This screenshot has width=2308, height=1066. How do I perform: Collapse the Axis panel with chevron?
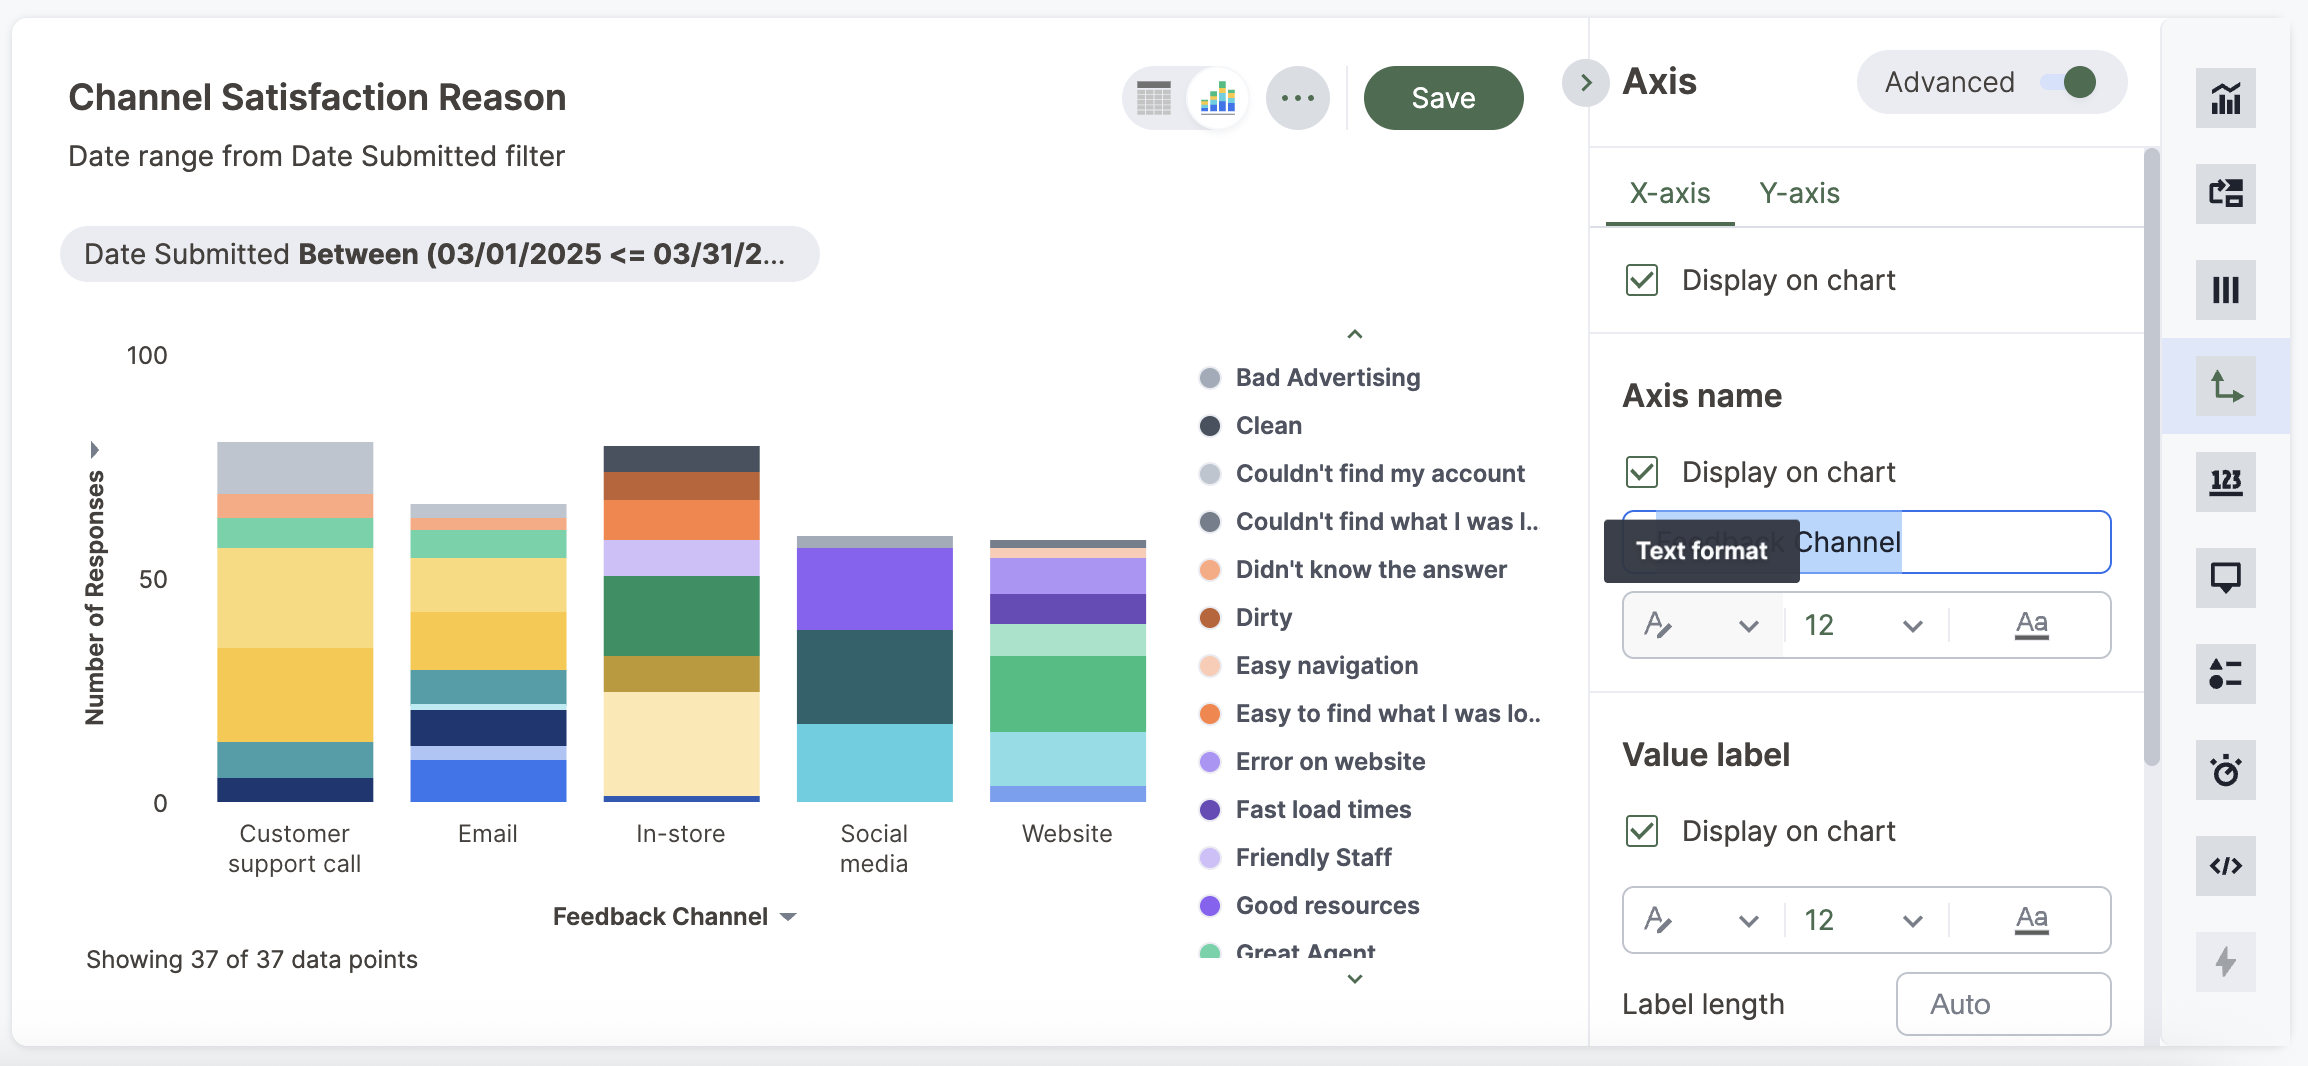coord(1585,82)
